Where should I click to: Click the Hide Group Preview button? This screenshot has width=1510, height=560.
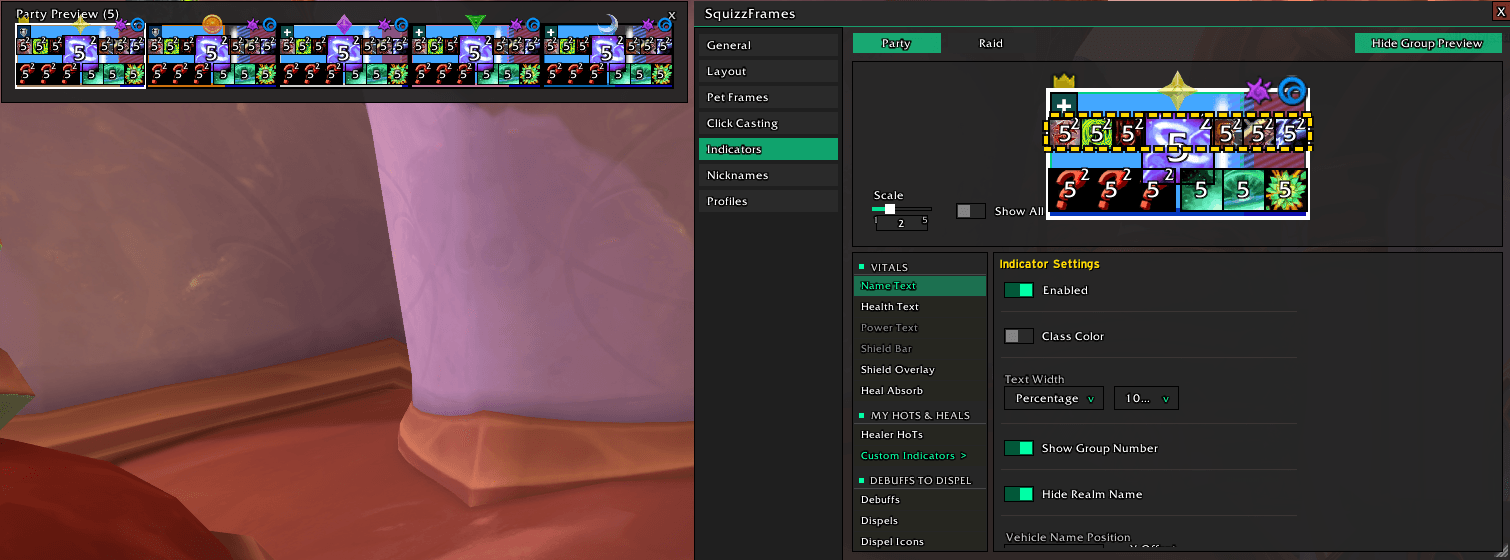(1427, 43)
